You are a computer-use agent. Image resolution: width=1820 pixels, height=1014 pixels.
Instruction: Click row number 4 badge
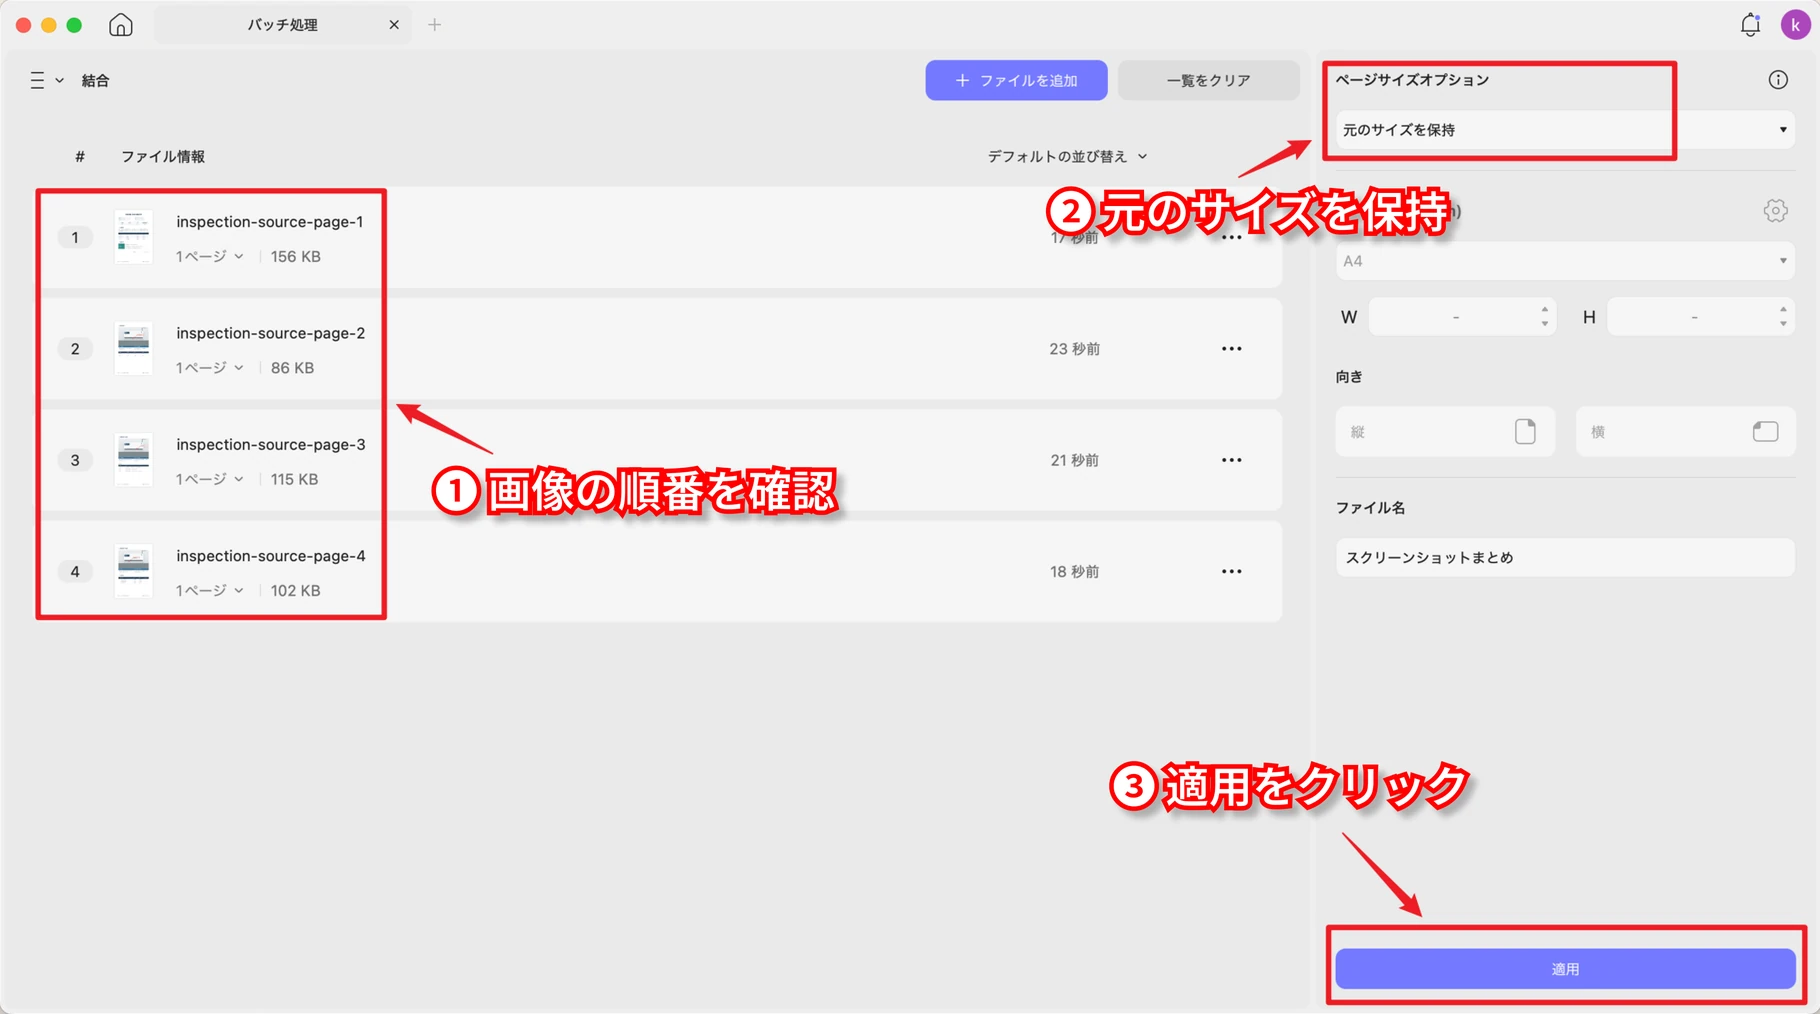75,571
